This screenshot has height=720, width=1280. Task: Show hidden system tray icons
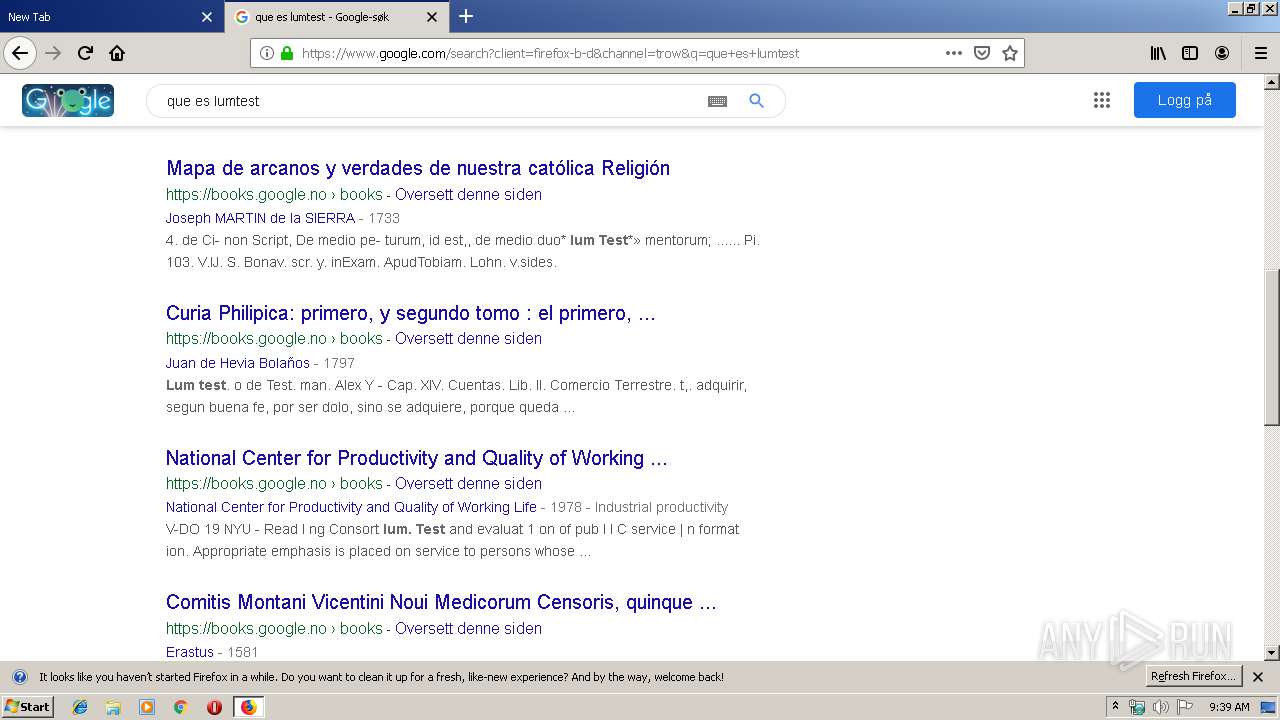pyautogui.click(x=1115, y=707)
